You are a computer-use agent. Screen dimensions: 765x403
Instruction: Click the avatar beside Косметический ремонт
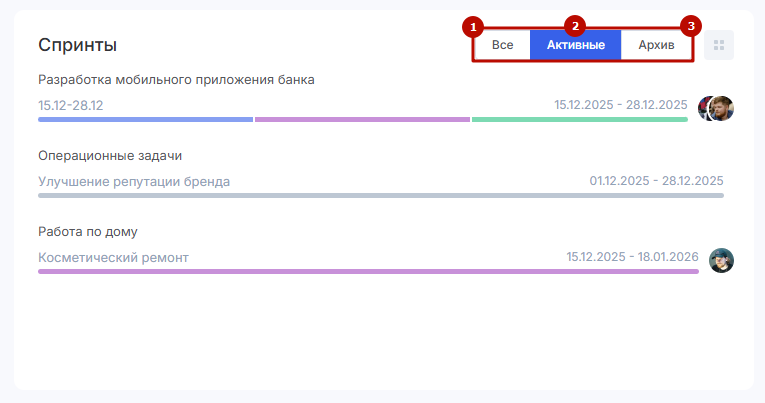[x=721, y=260]
